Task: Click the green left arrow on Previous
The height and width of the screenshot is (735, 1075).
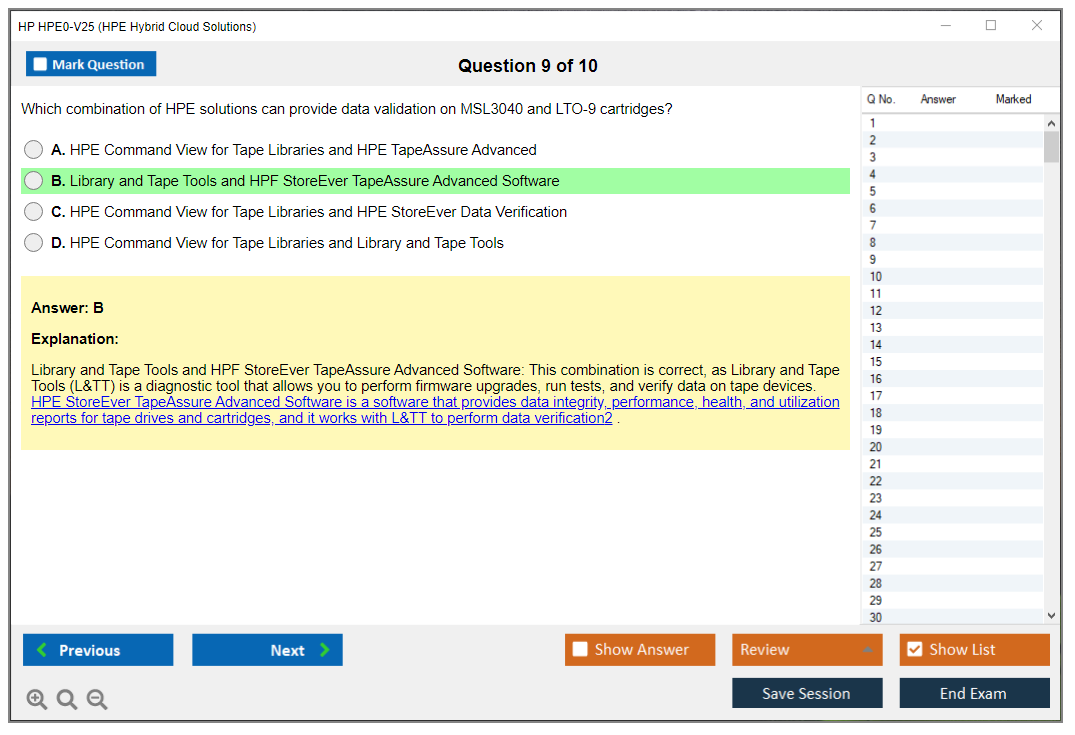Action: coord(42,650)
